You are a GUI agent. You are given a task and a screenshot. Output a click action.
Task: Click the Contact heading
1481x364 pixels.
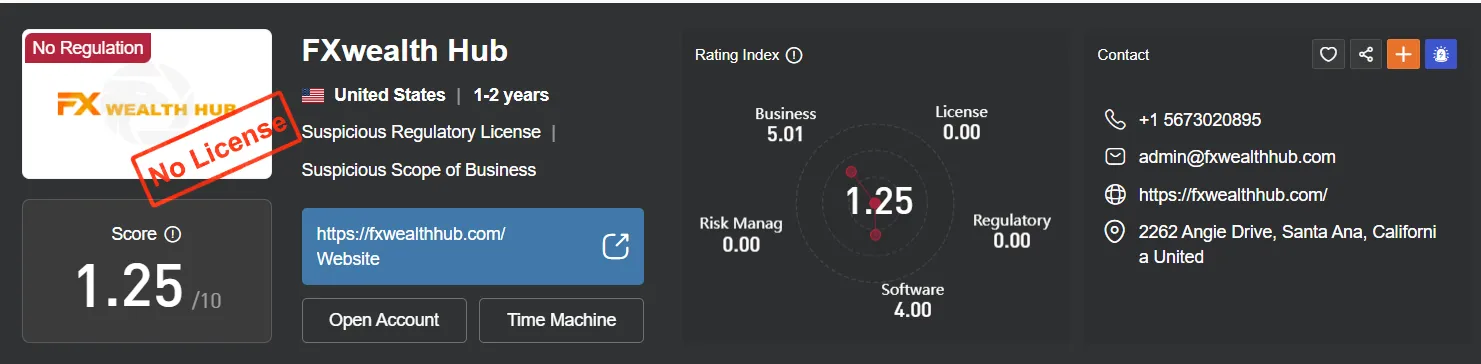click(x=1123, y=55)
